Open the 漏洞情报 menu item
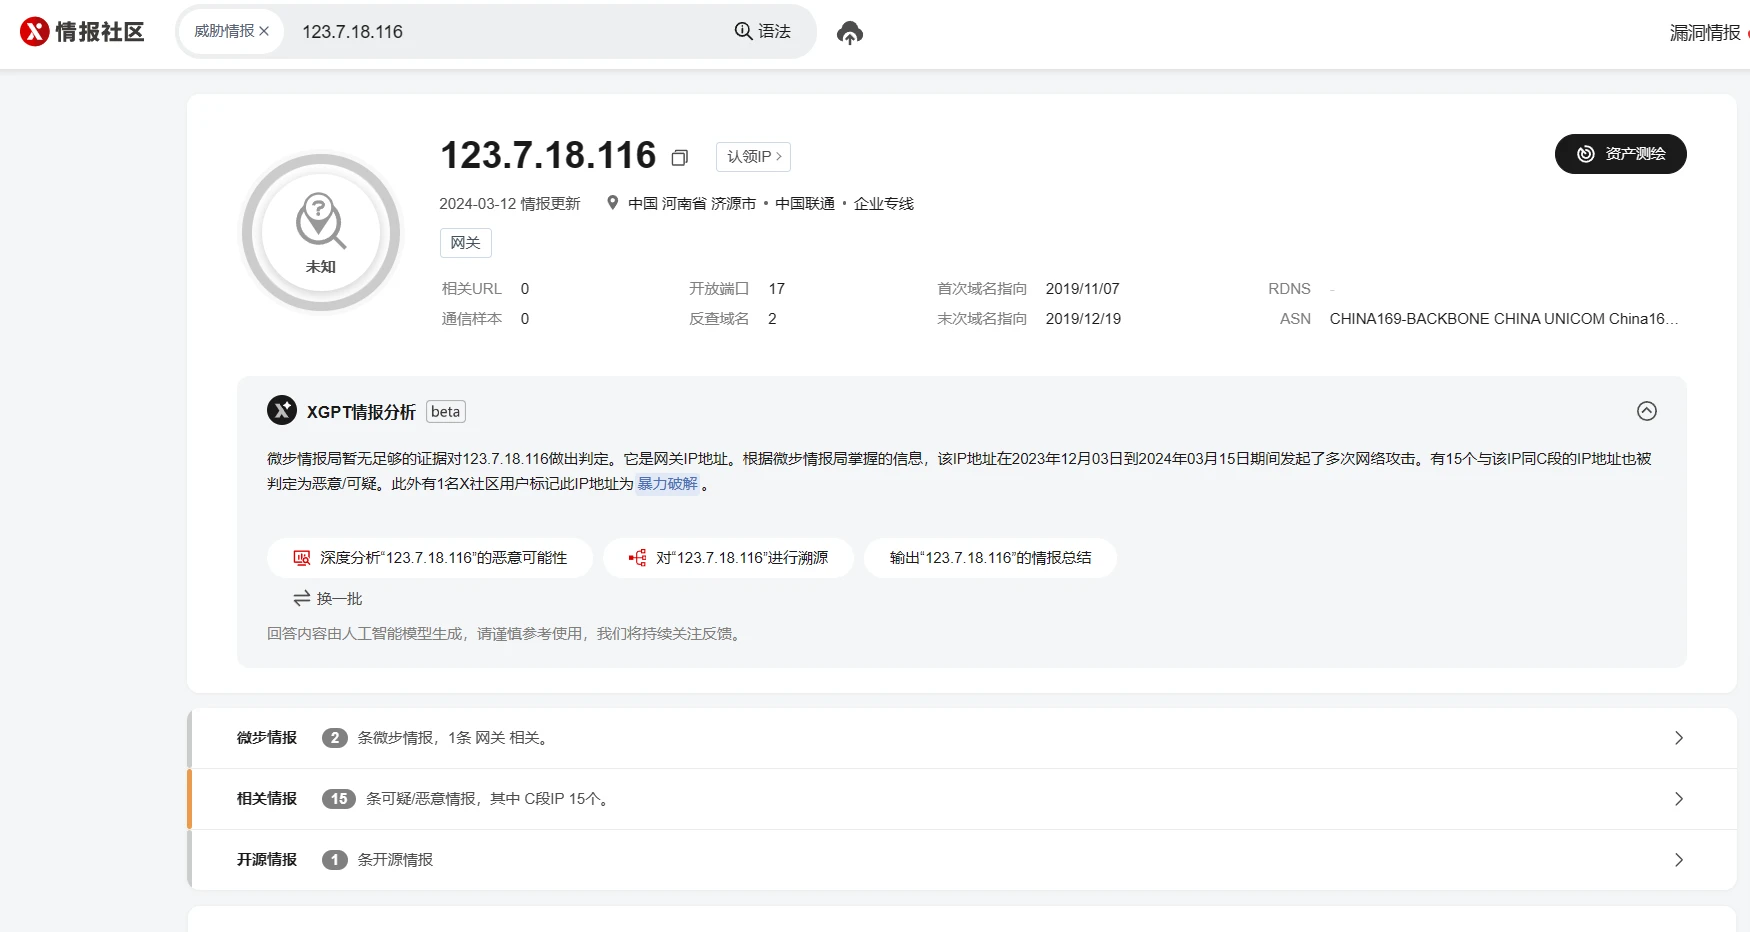Viewport: 1750px width, 932px height. [x=1704, y=33]
